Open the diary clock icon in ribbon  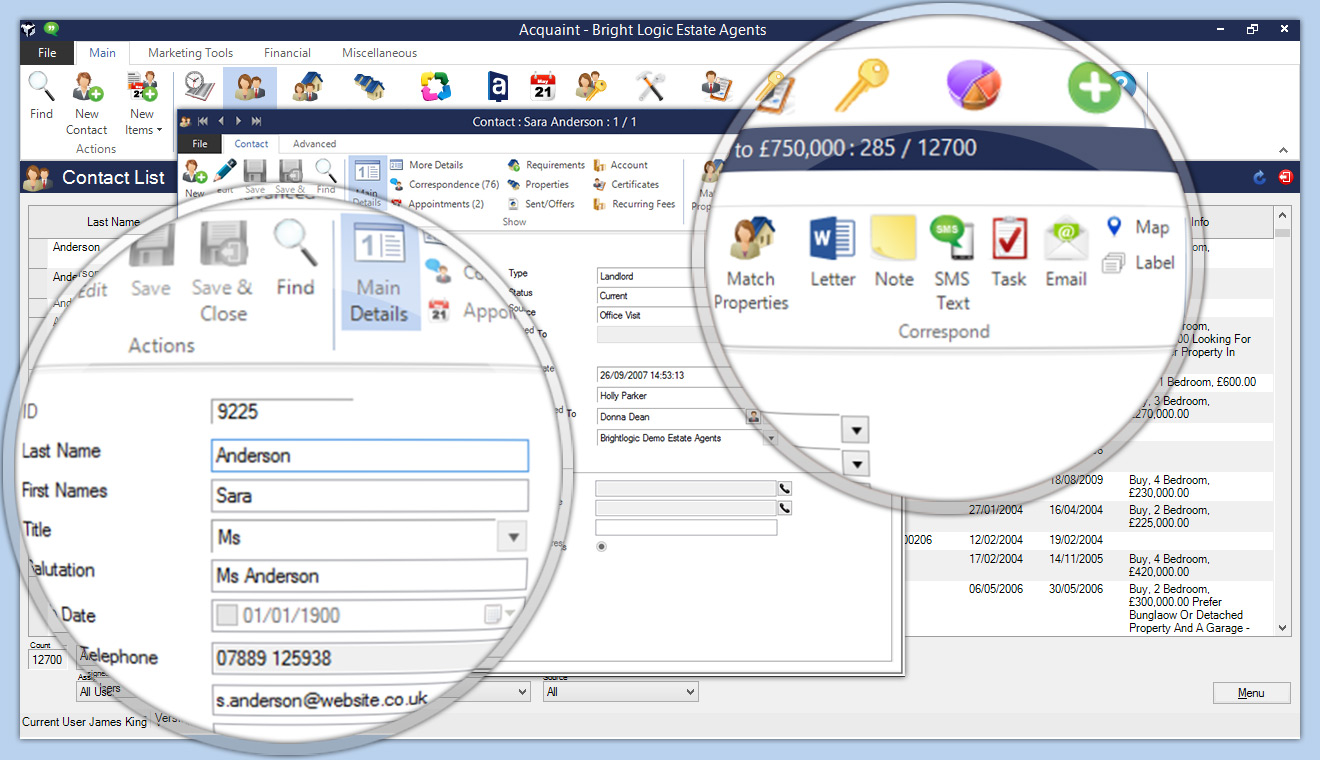(x=200, y=87)
